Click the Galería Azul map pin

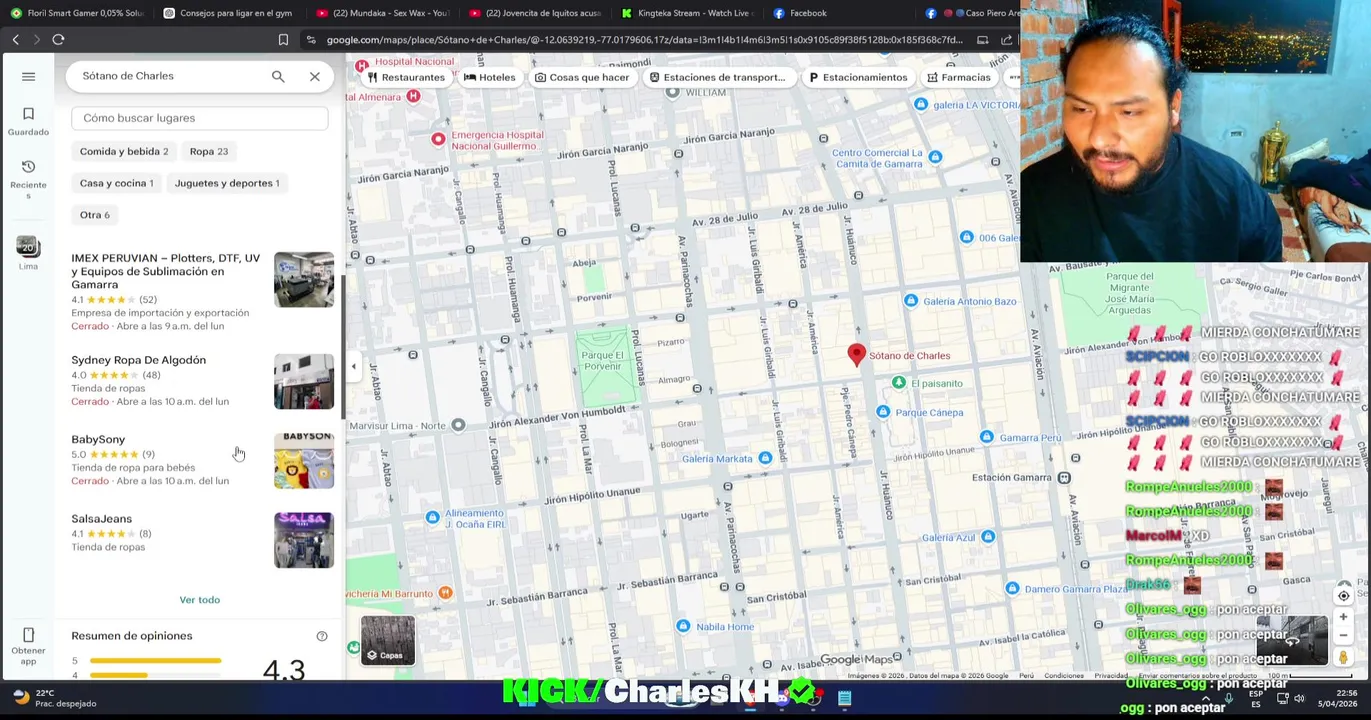(x=988, y=537)
